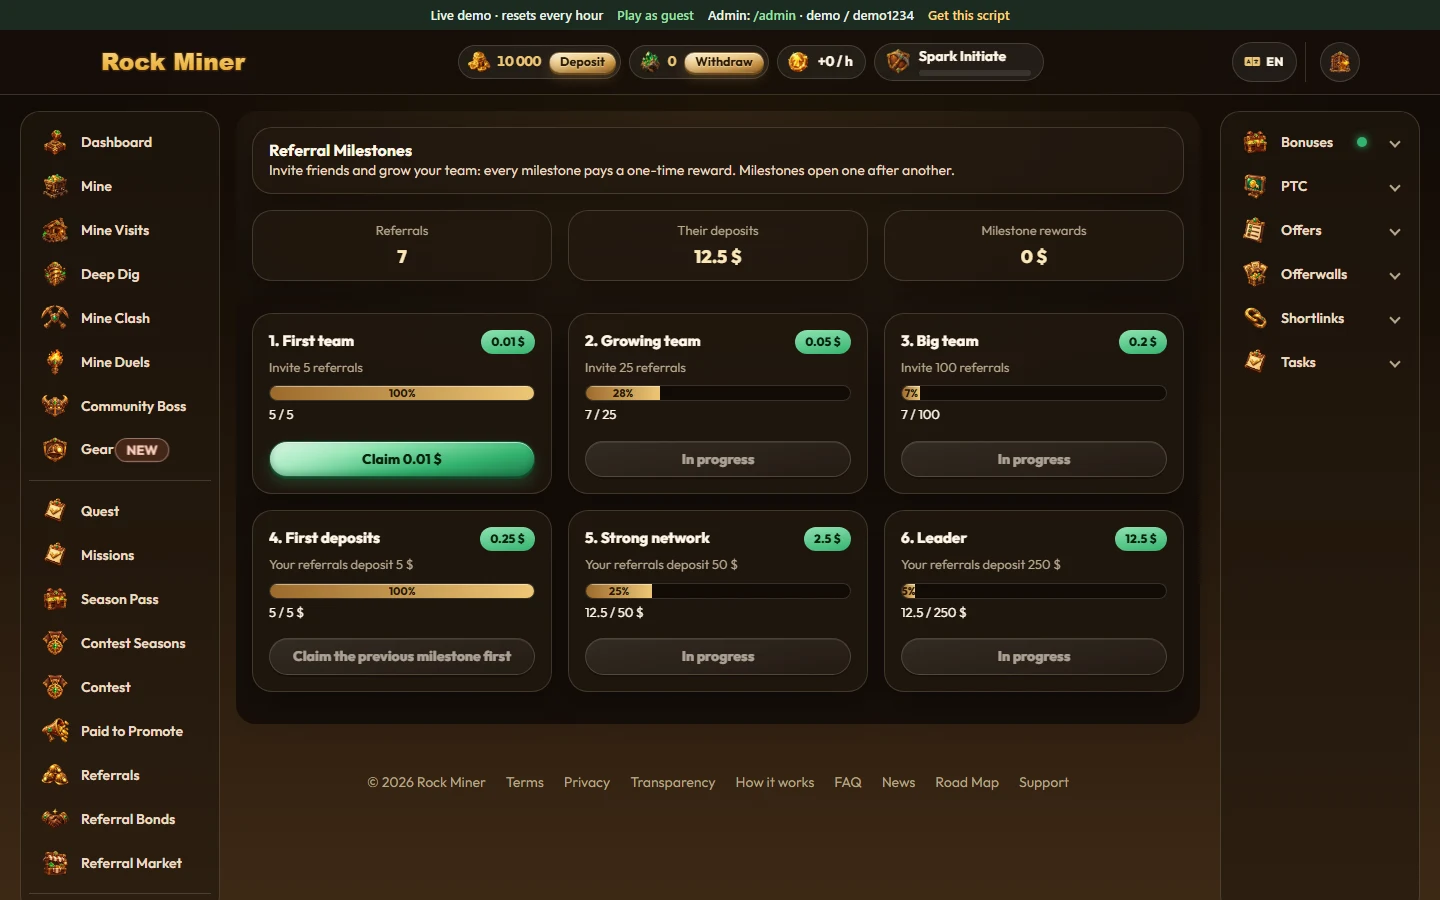Select the Season Pass icon
1440x900 pixels.
pos(55,599)
